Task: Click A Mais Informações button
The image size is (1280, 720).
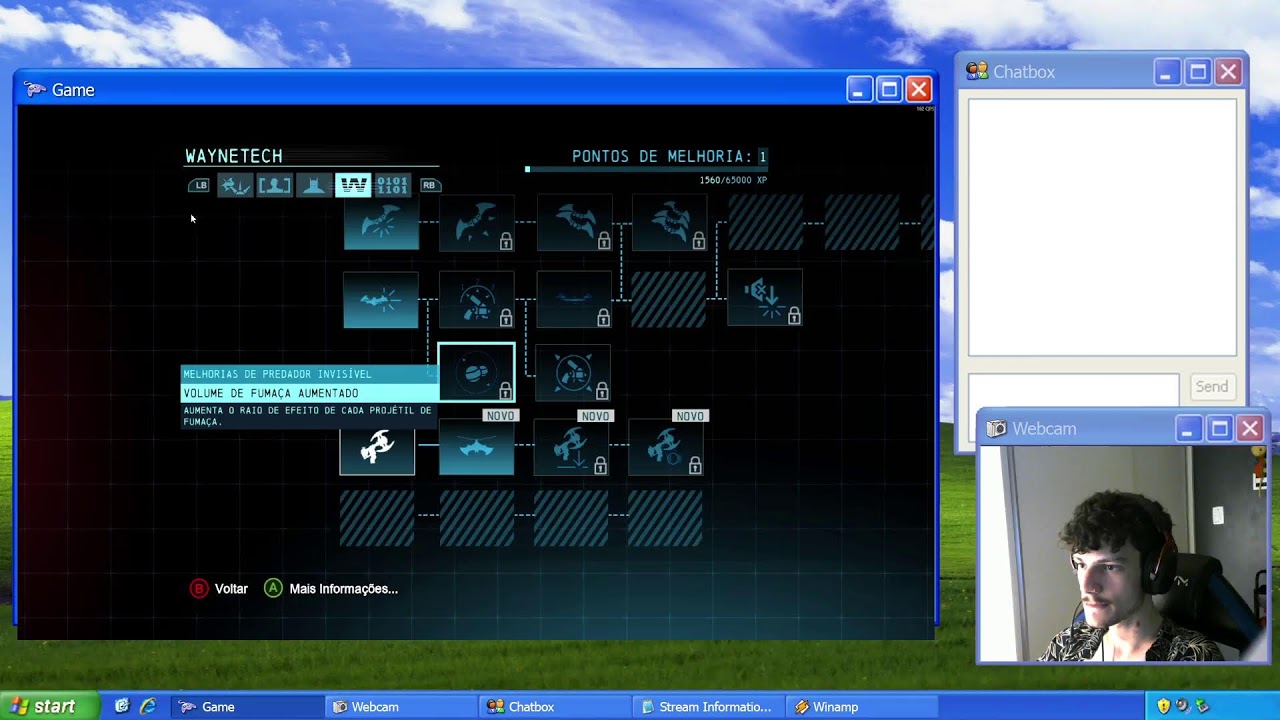Action: pos(331,589)
